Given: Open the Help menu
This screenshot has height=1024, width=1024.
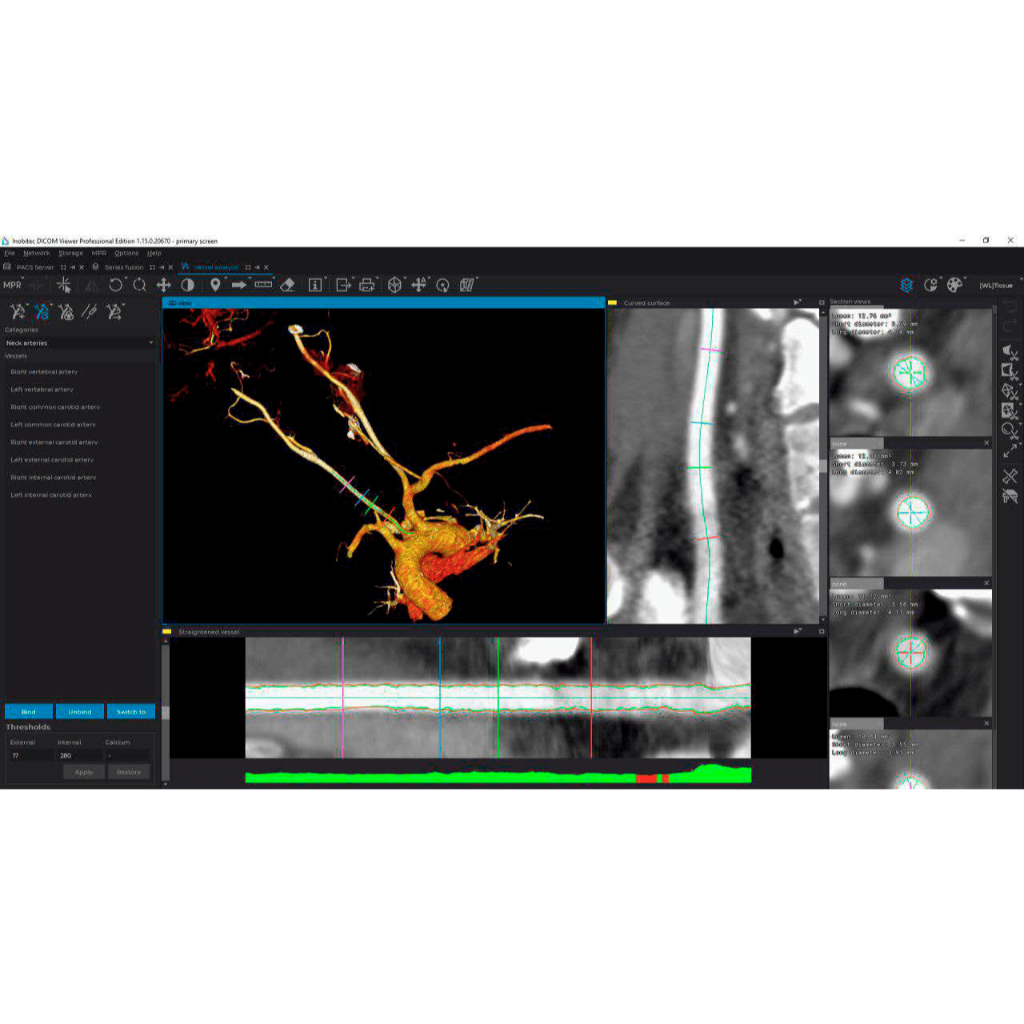Looking at the screenshot, I should (x=154, y=253).
